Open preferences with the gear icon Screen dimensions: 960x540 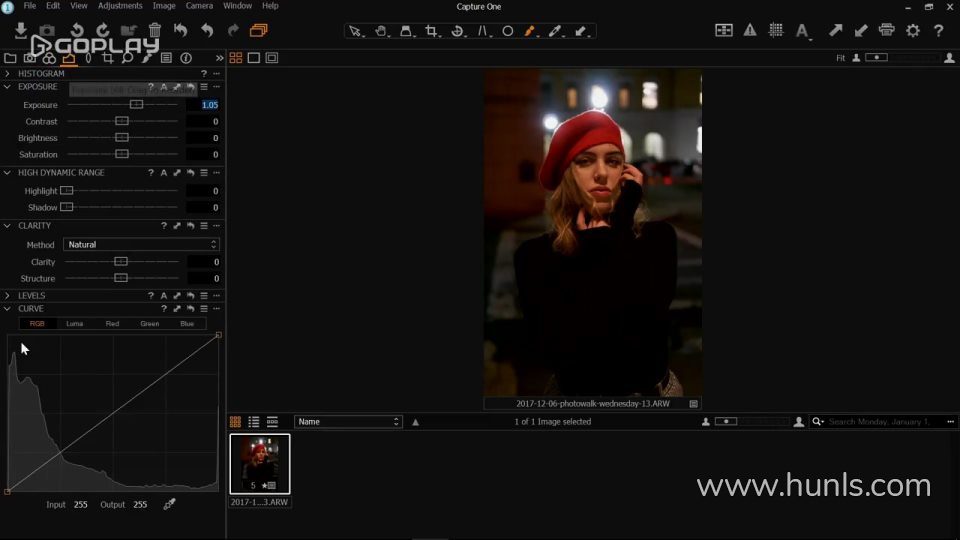pos(913,31)
